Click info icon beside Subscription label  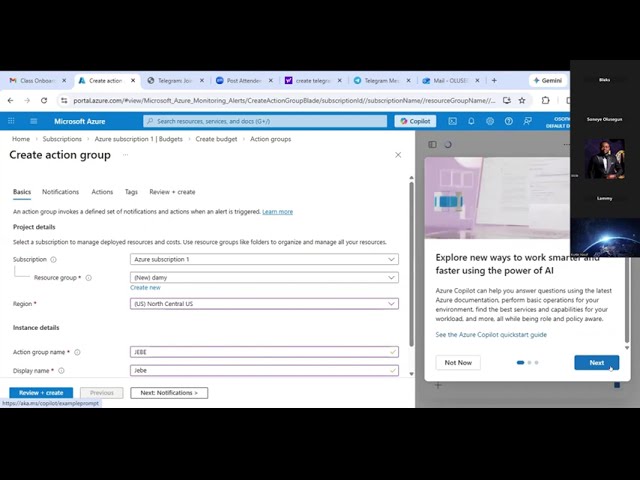(53, 260)
